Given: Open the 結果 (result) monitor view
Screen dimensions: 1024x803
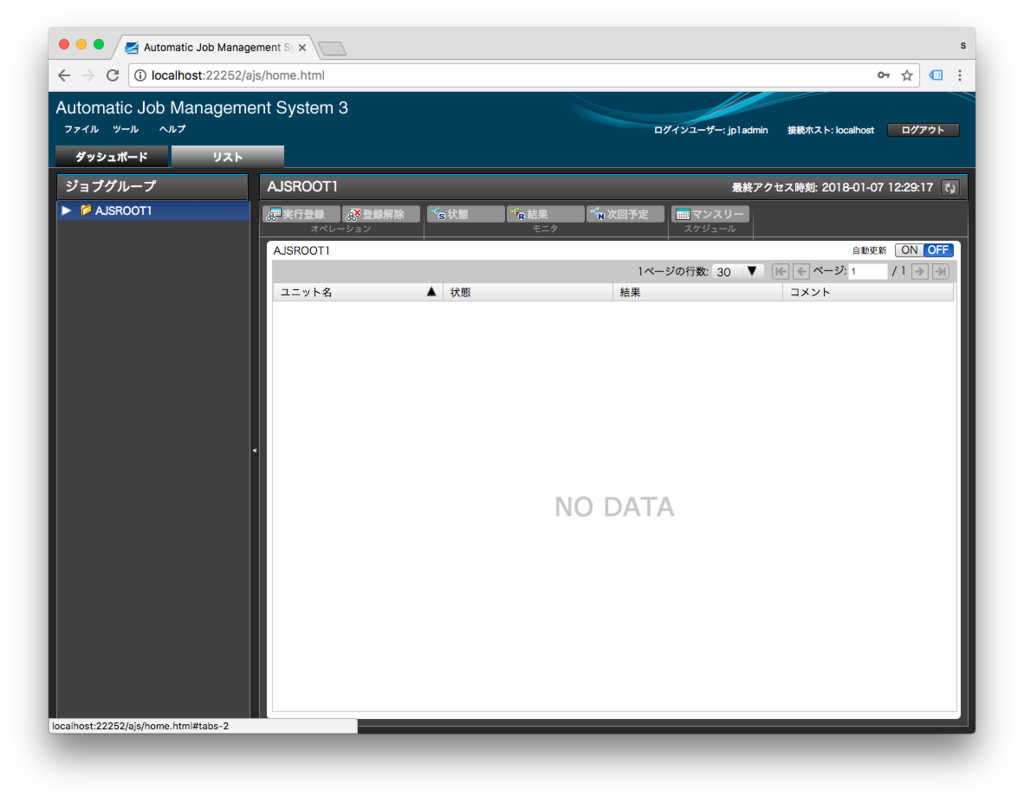Looking at the screenshot, I should (x=544, y=213).
